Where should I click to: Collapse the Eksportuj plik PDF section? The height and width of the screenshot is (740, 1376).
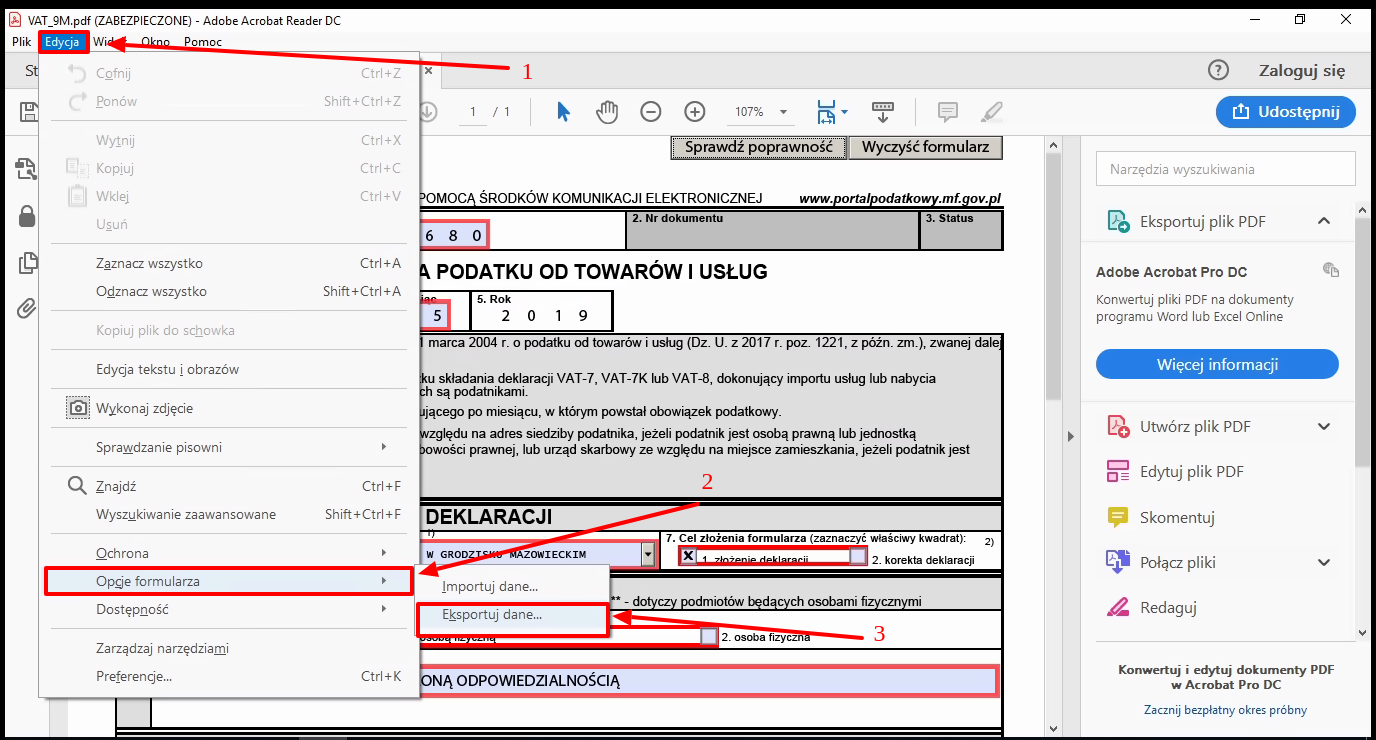[x=1324, y=221]
